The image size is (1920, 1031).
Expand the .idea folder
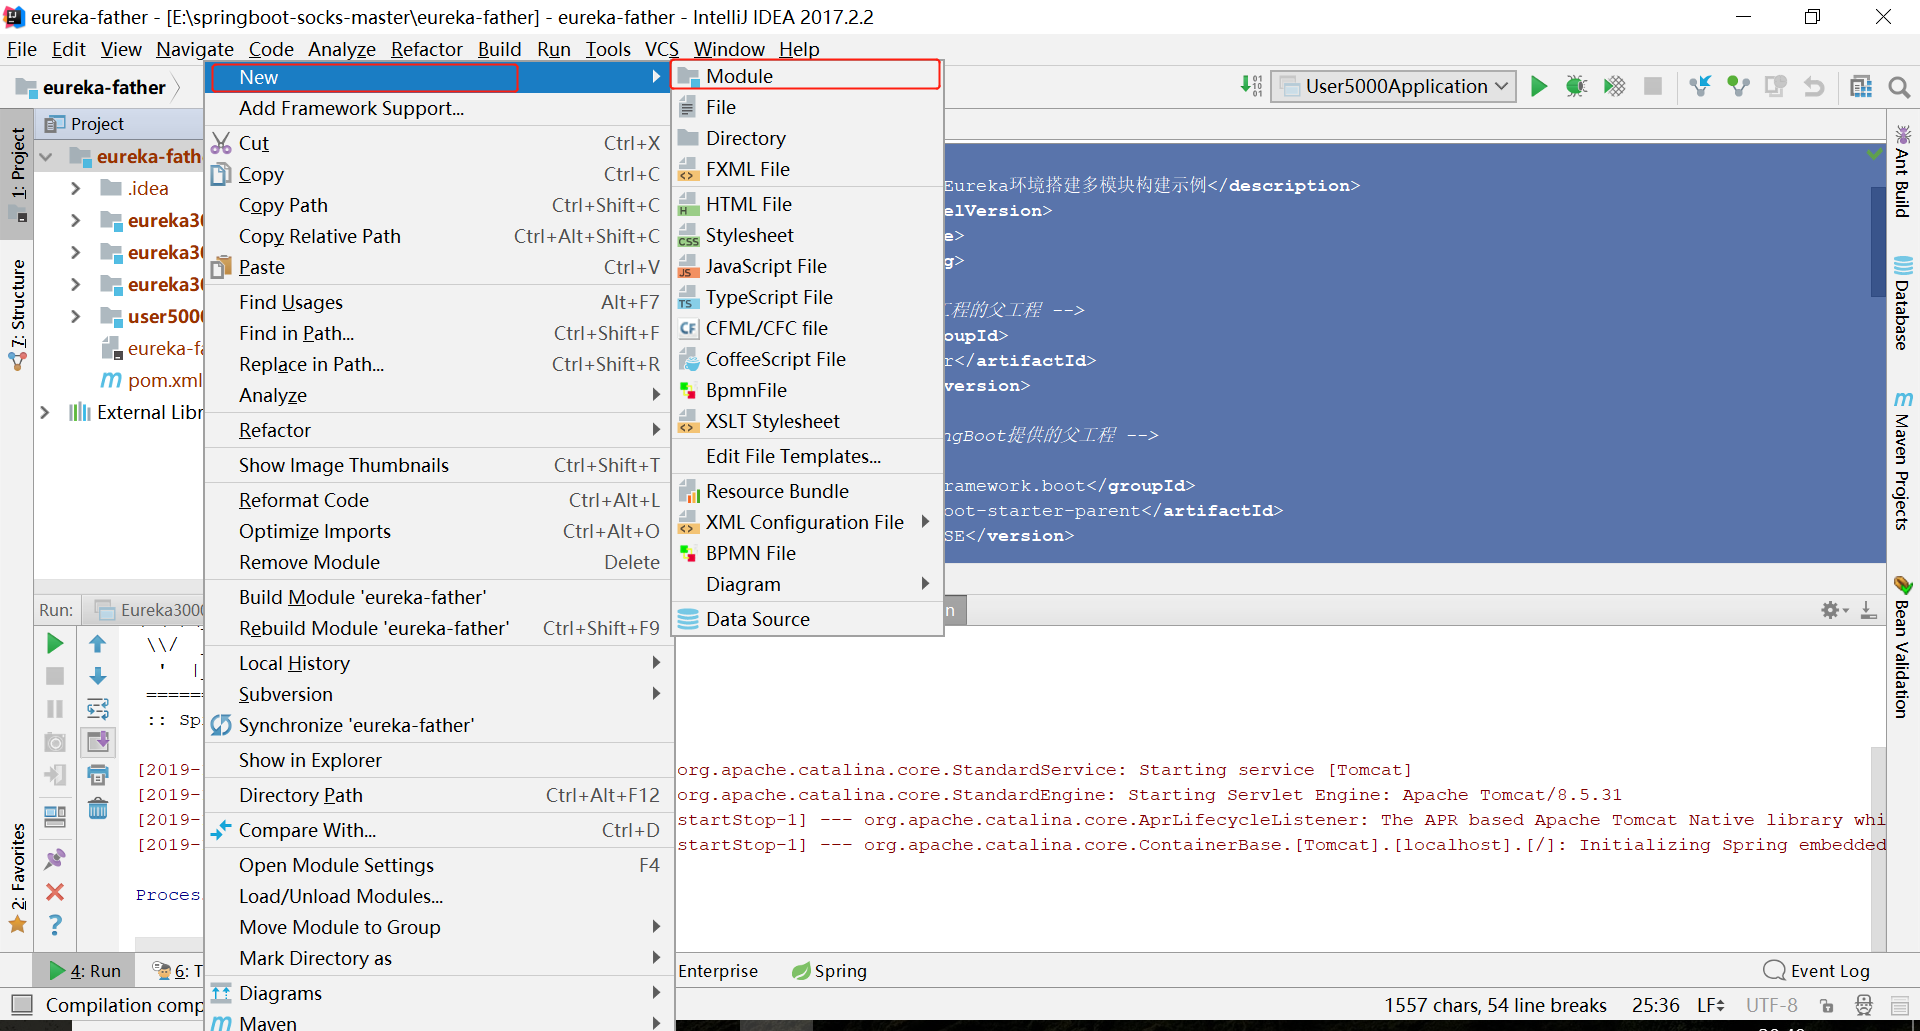coord(75,188)
